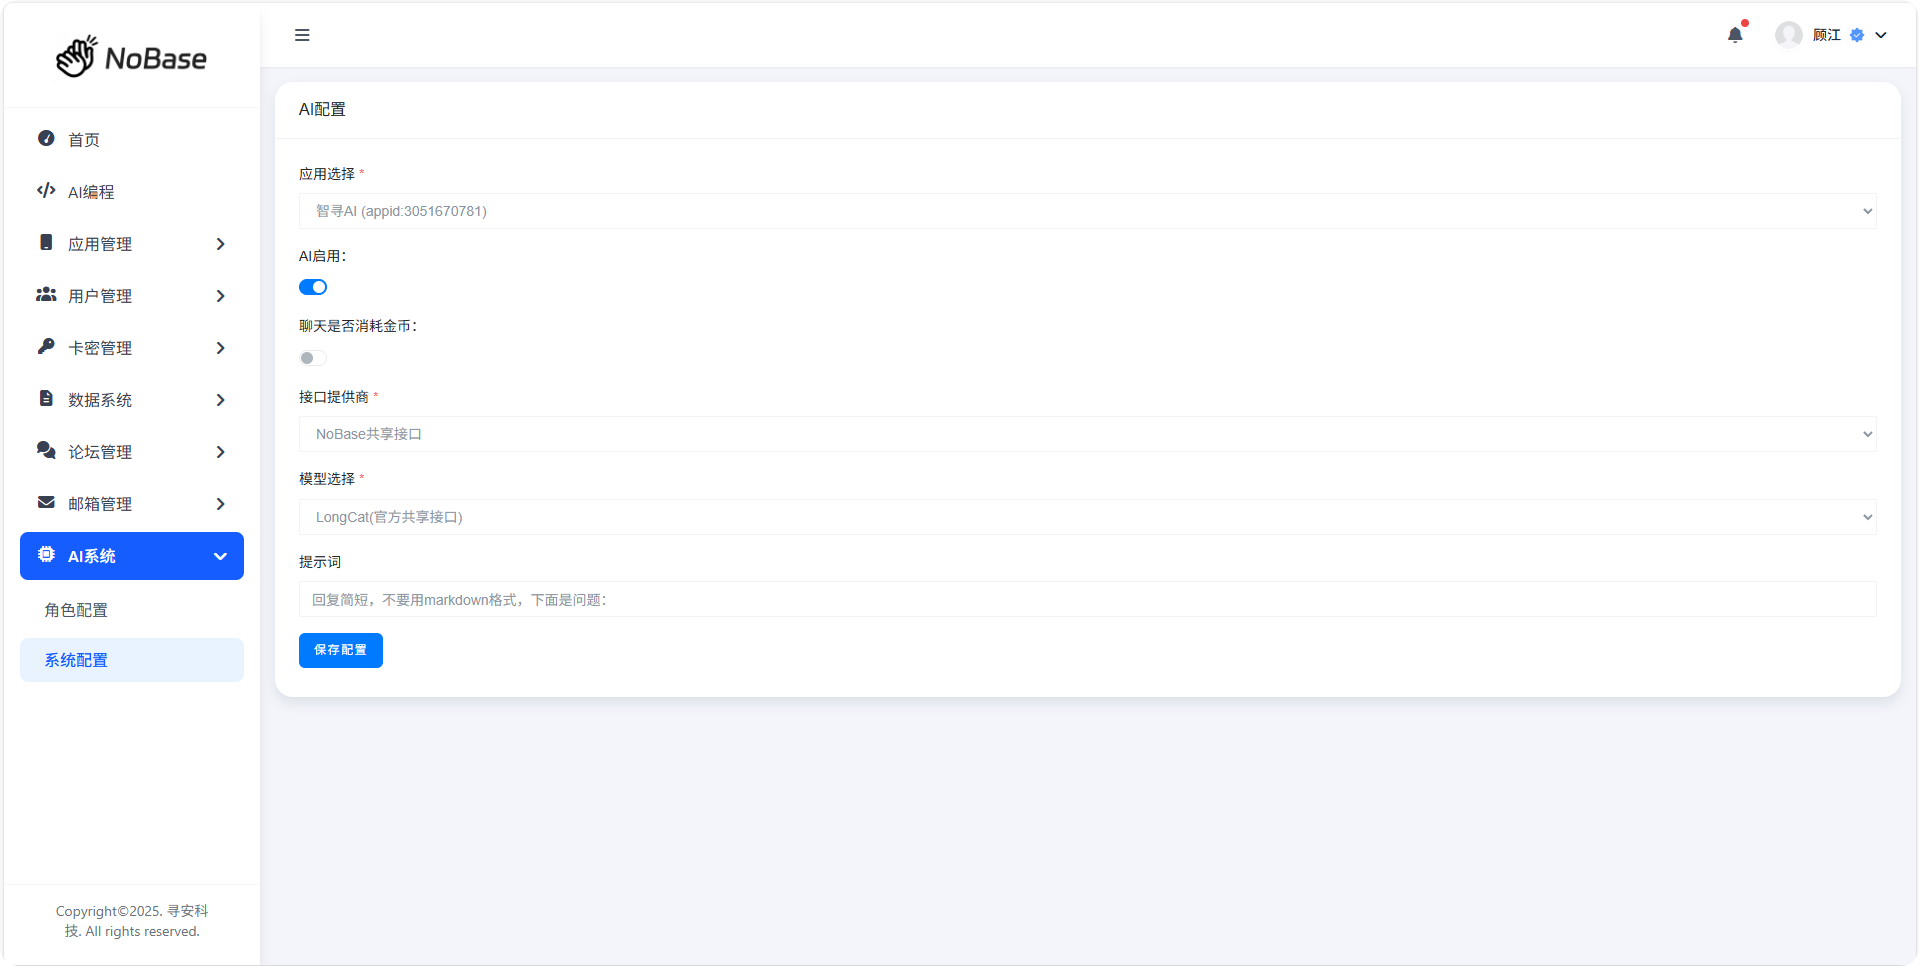1919x966 pixels.
Task: Click the 卡密管理 key icon
Action: click(x=46, y=347)
